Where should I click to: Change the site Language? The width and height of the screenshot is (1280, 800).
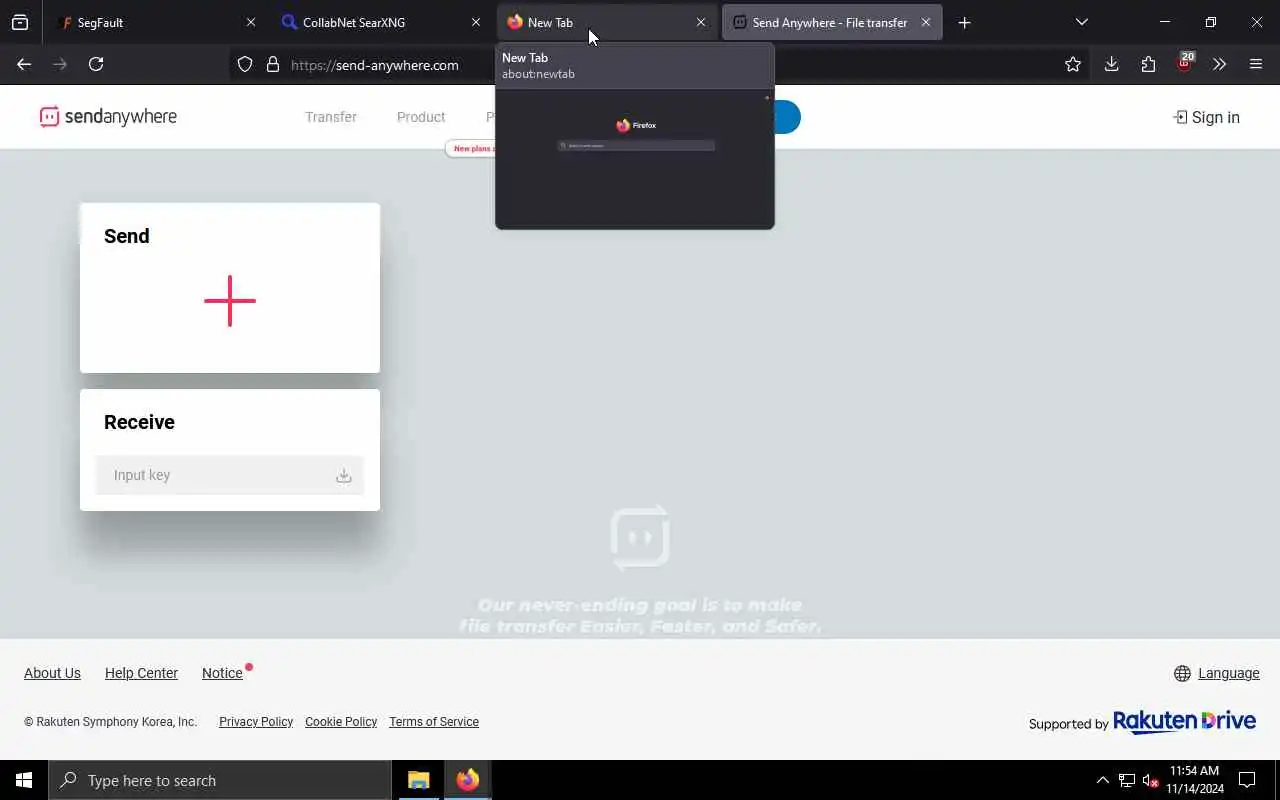point(1217,673)
